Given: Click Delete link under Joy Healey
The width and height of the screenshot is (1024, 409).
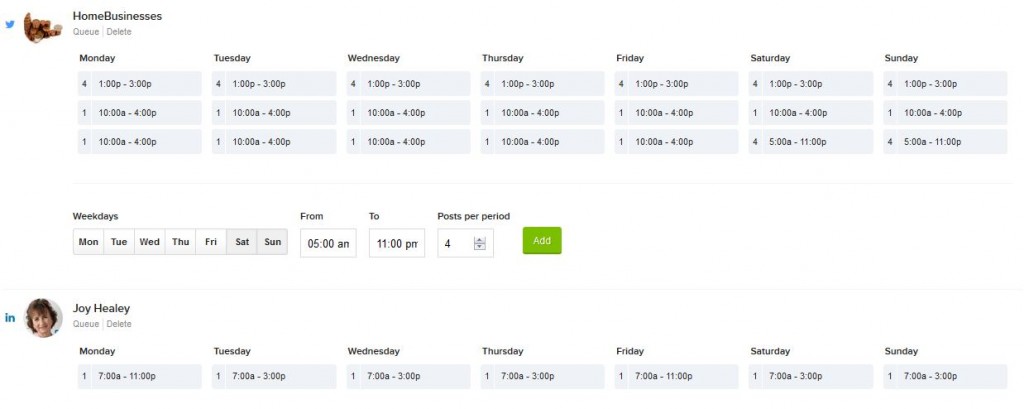Looking at the screenshot, I should tap(119, 324).
